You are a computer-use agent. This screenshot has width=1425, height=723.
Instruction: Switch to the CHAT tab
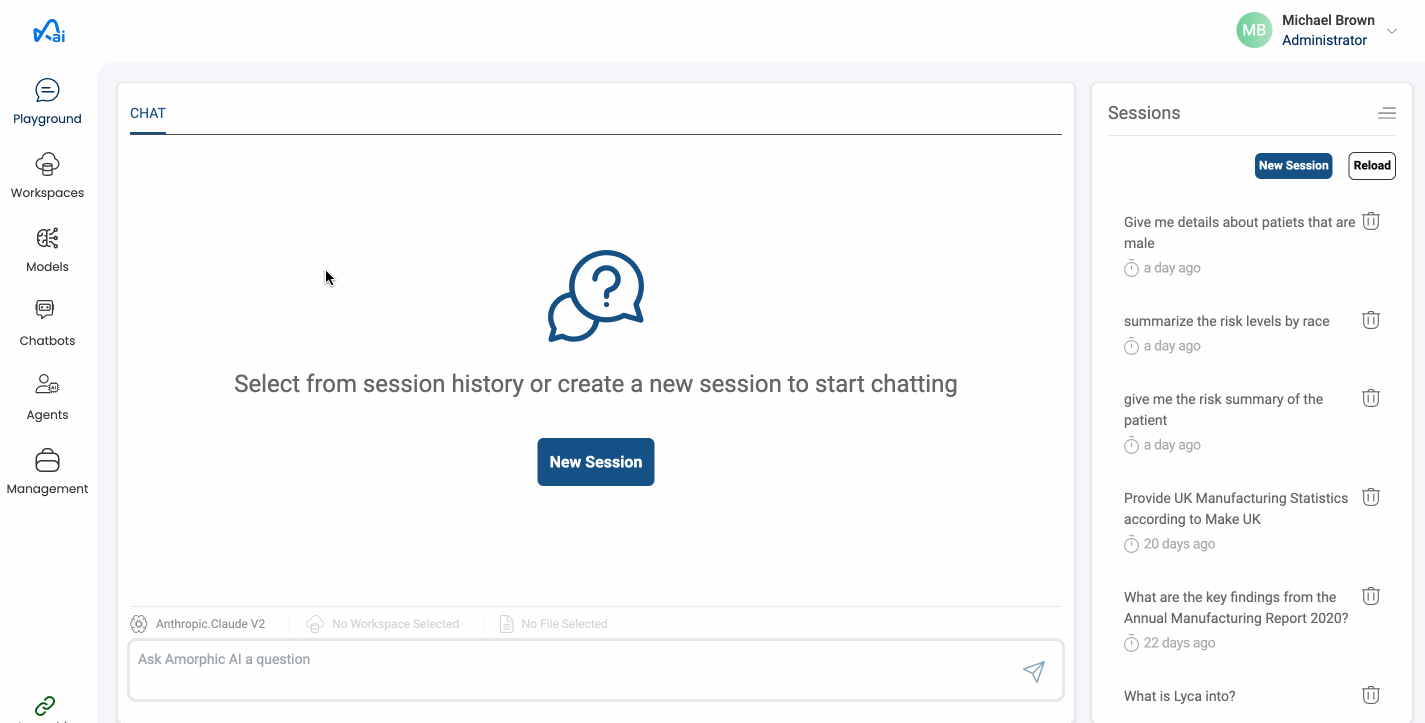(148, 113)
